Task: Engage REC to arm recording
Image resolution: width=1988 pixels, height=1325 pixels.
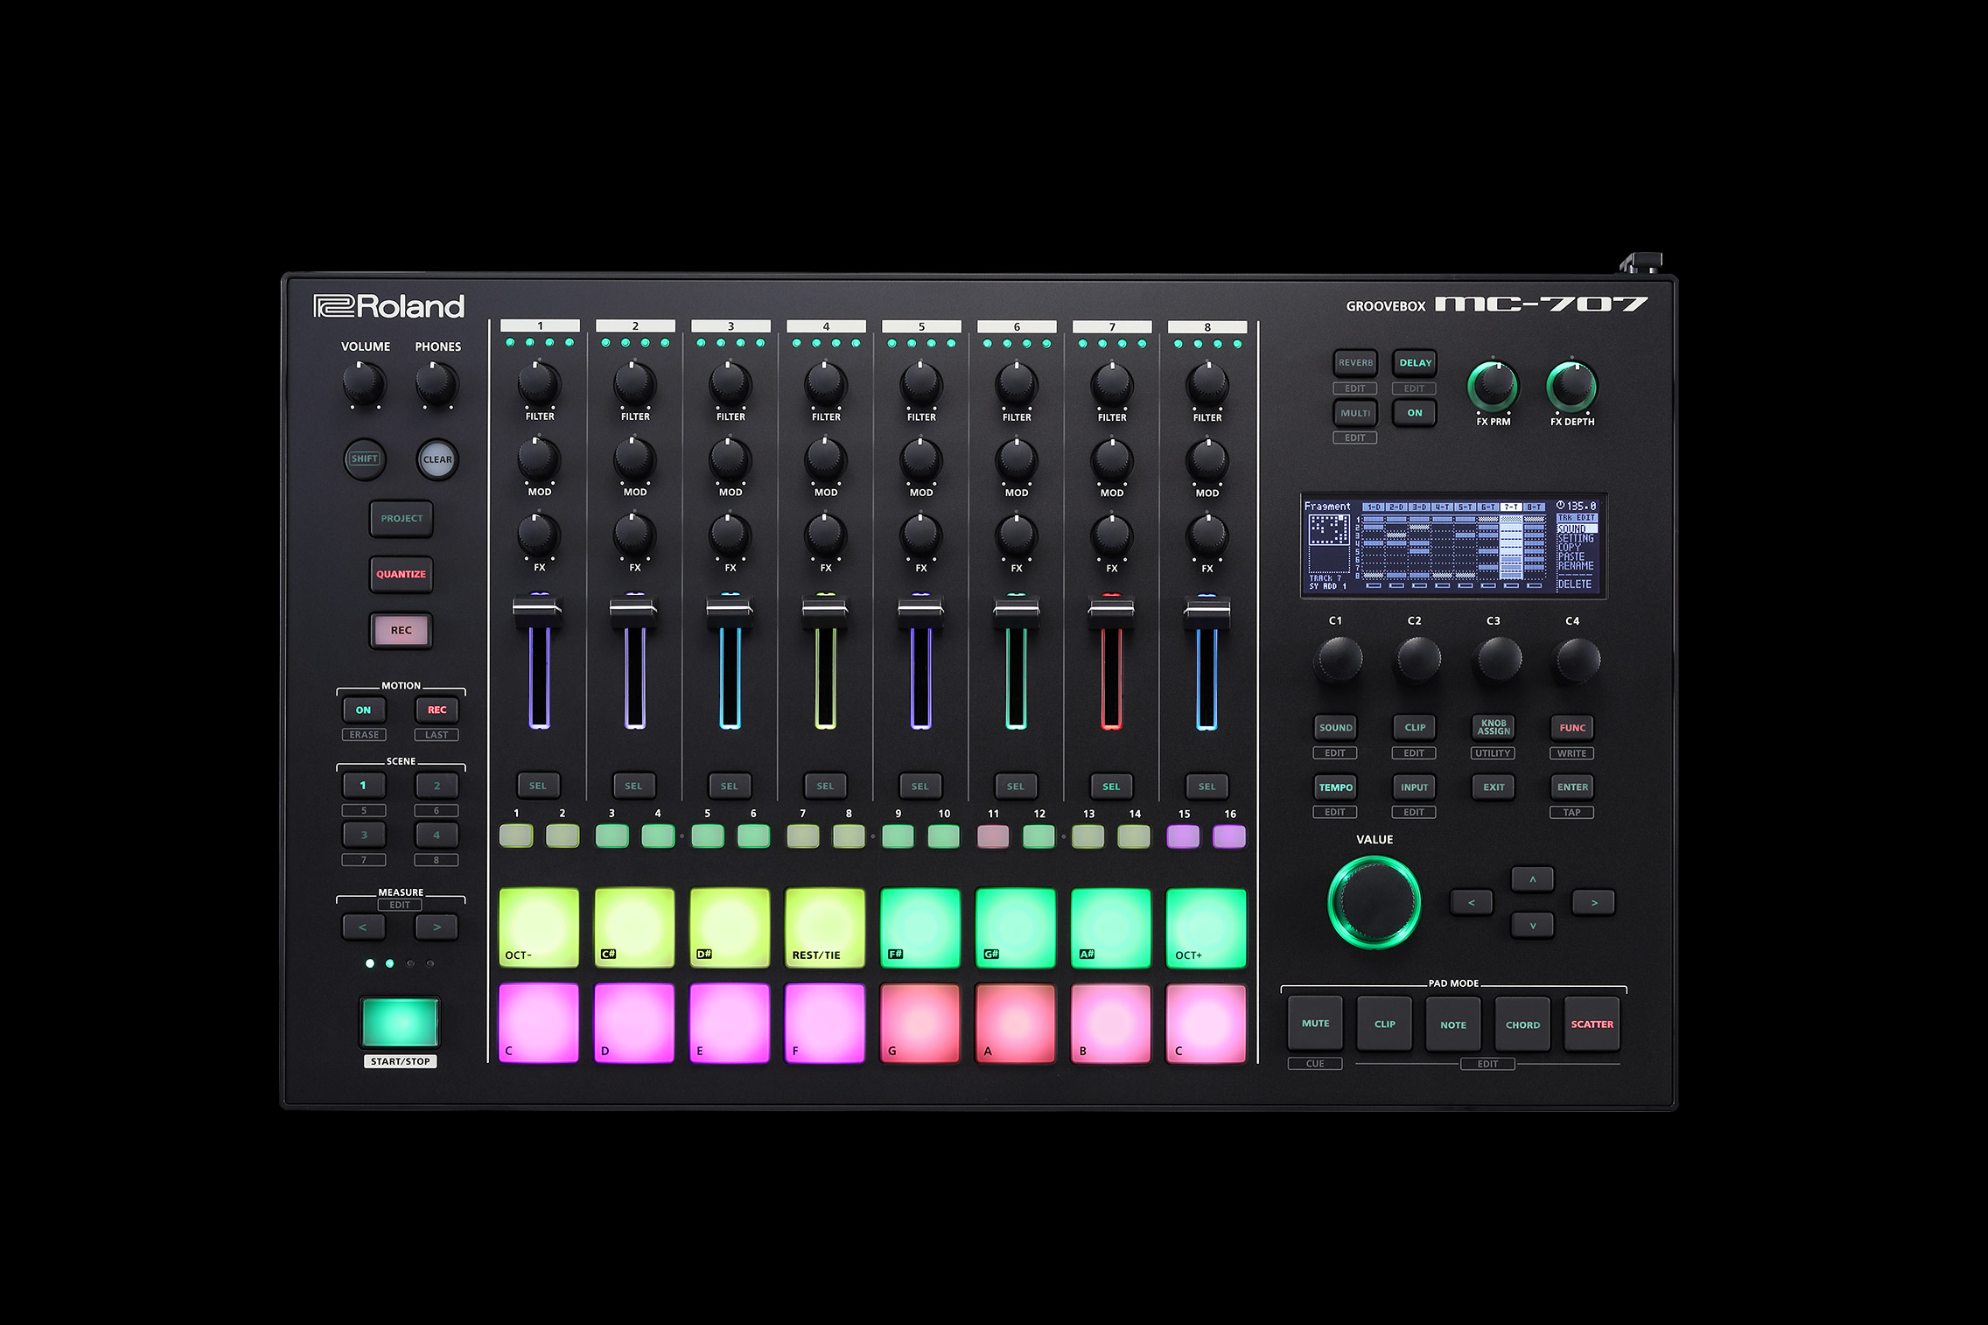Action: tap(401, 630)
